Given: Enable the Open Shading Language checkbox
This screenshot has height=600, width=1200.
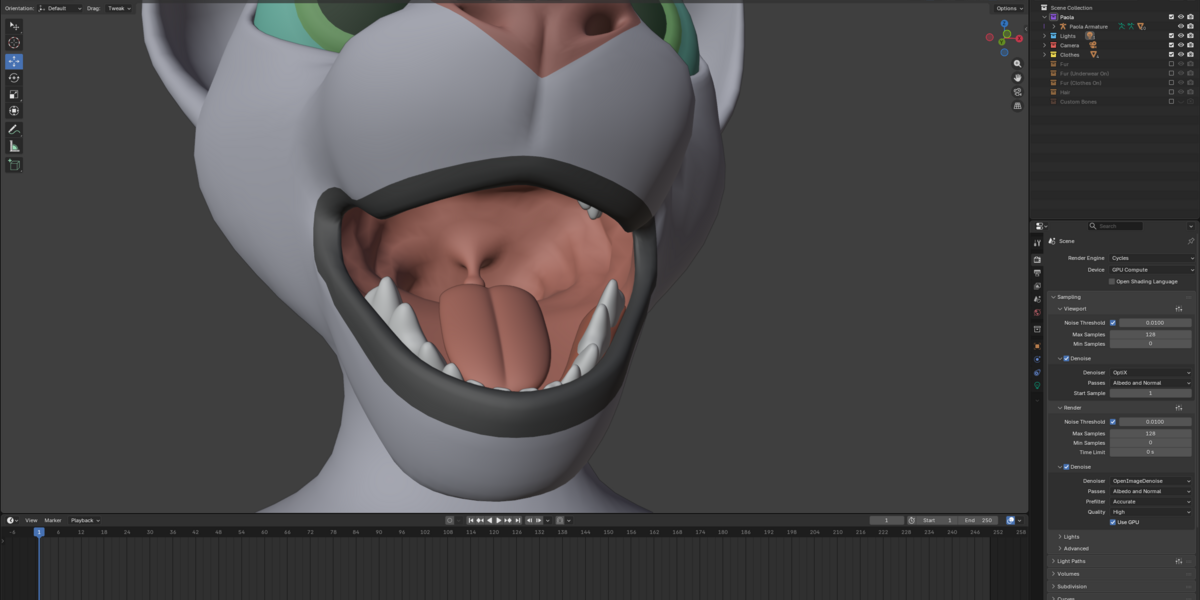Looking at the screenshot, I should coord(1112,282).
